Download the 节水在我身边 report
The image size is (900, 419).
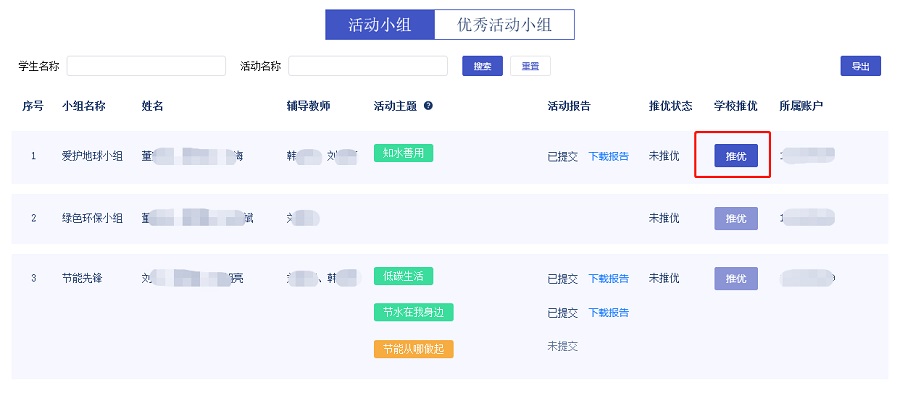click(x=608, y=313)
